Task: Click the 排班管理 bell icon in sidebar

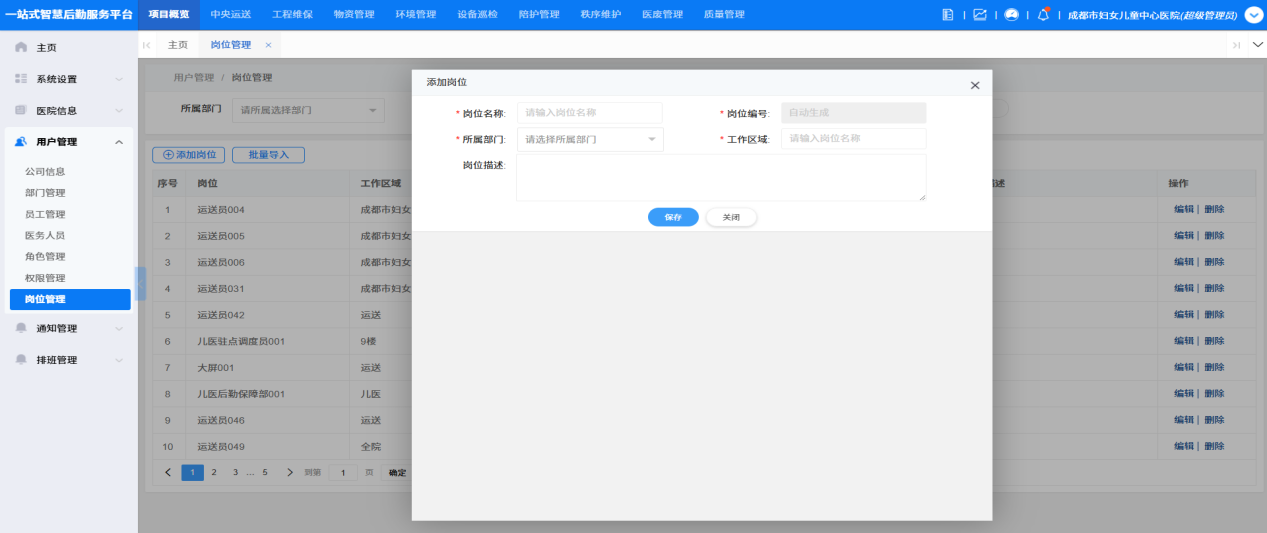Action: point(21,360)
